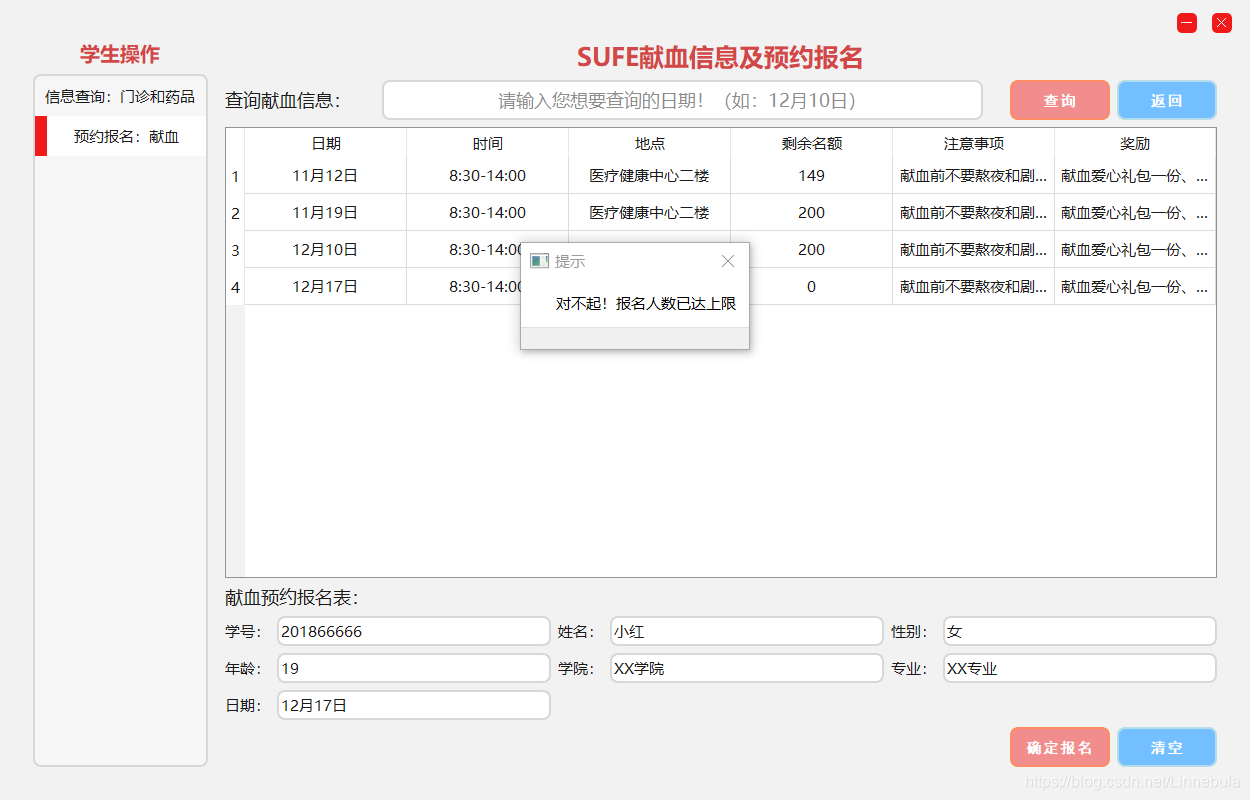Open 信息查询：门诊和药品 in the sidebar
Image resolution: width=1250 pixels, height=800 pixels.
120,97
